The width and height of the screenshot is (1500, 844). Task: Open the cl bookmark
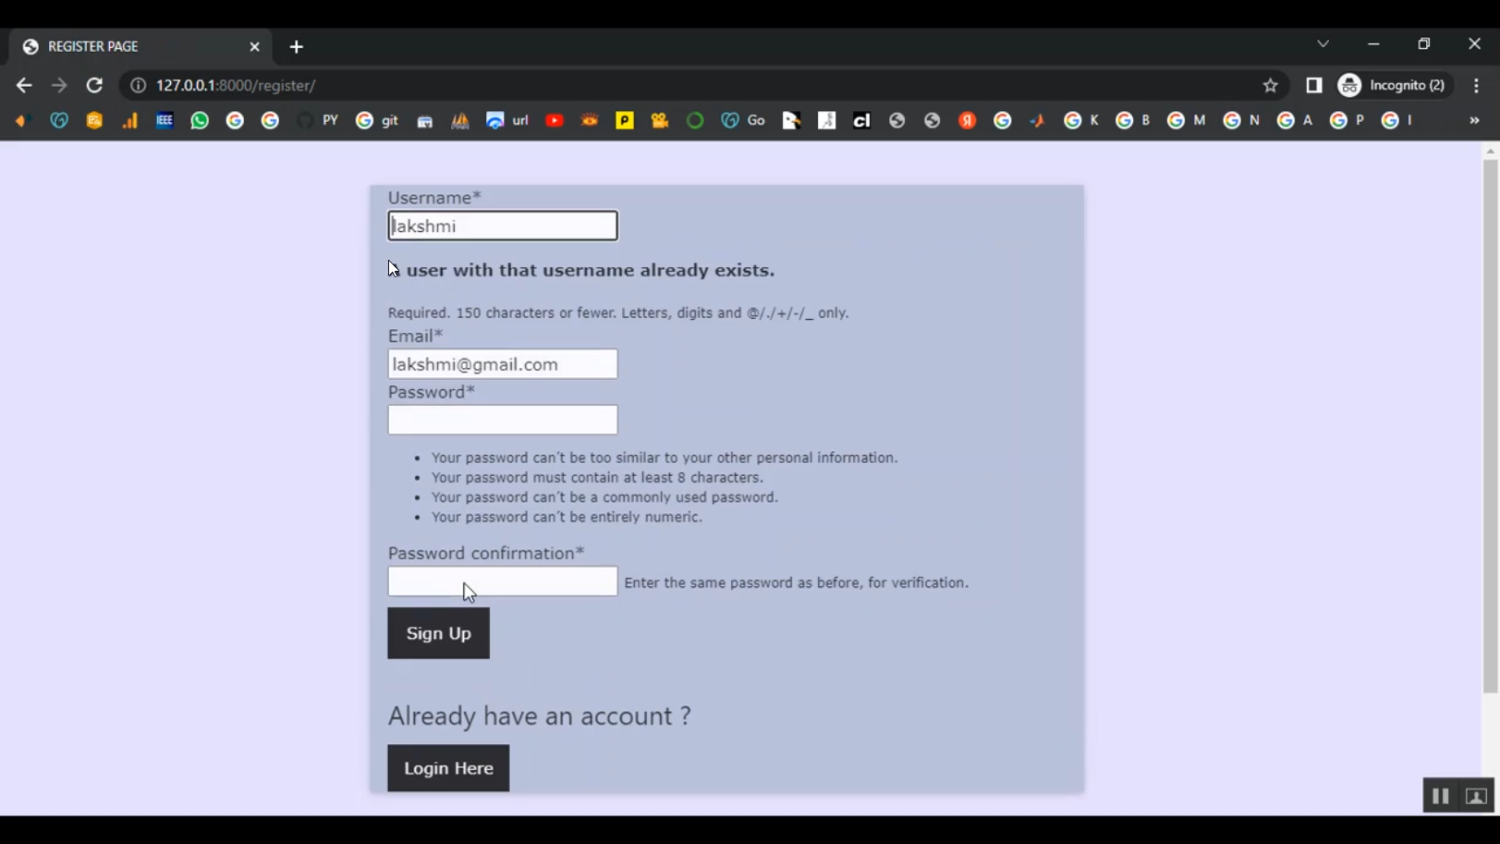click(x=861, y=121)
